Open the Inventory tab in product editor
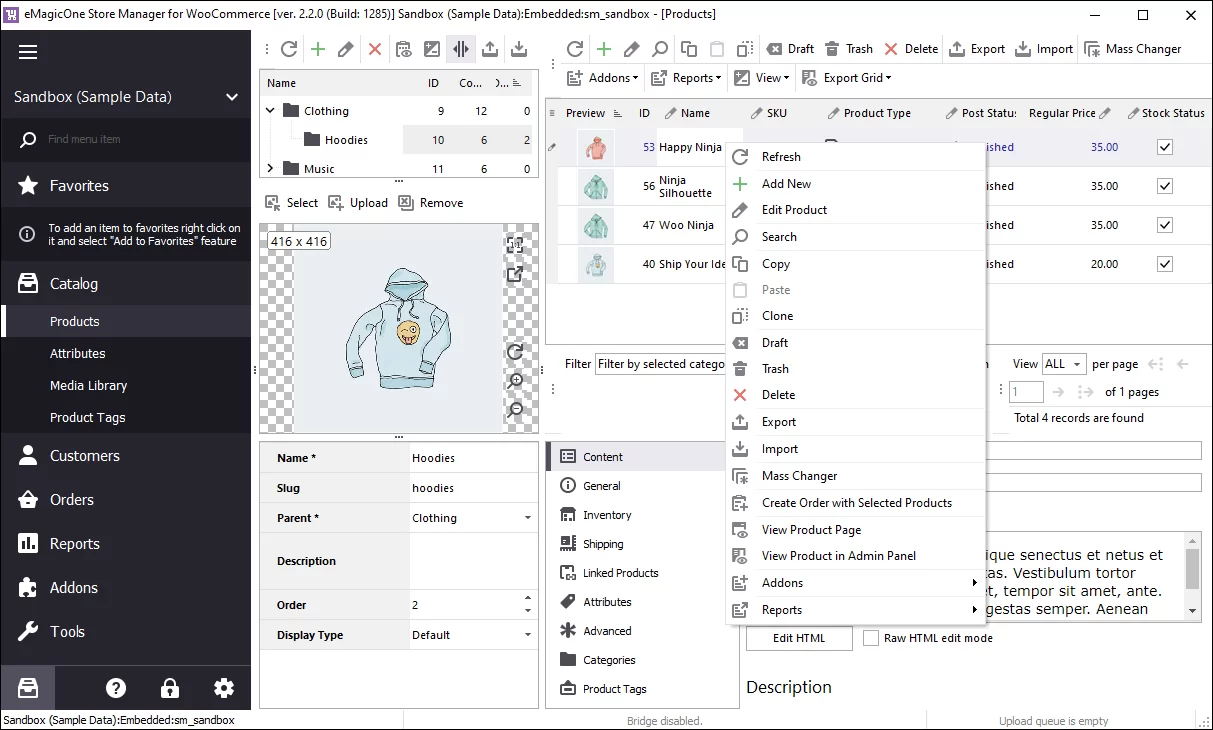 click(x=607, y=515)
